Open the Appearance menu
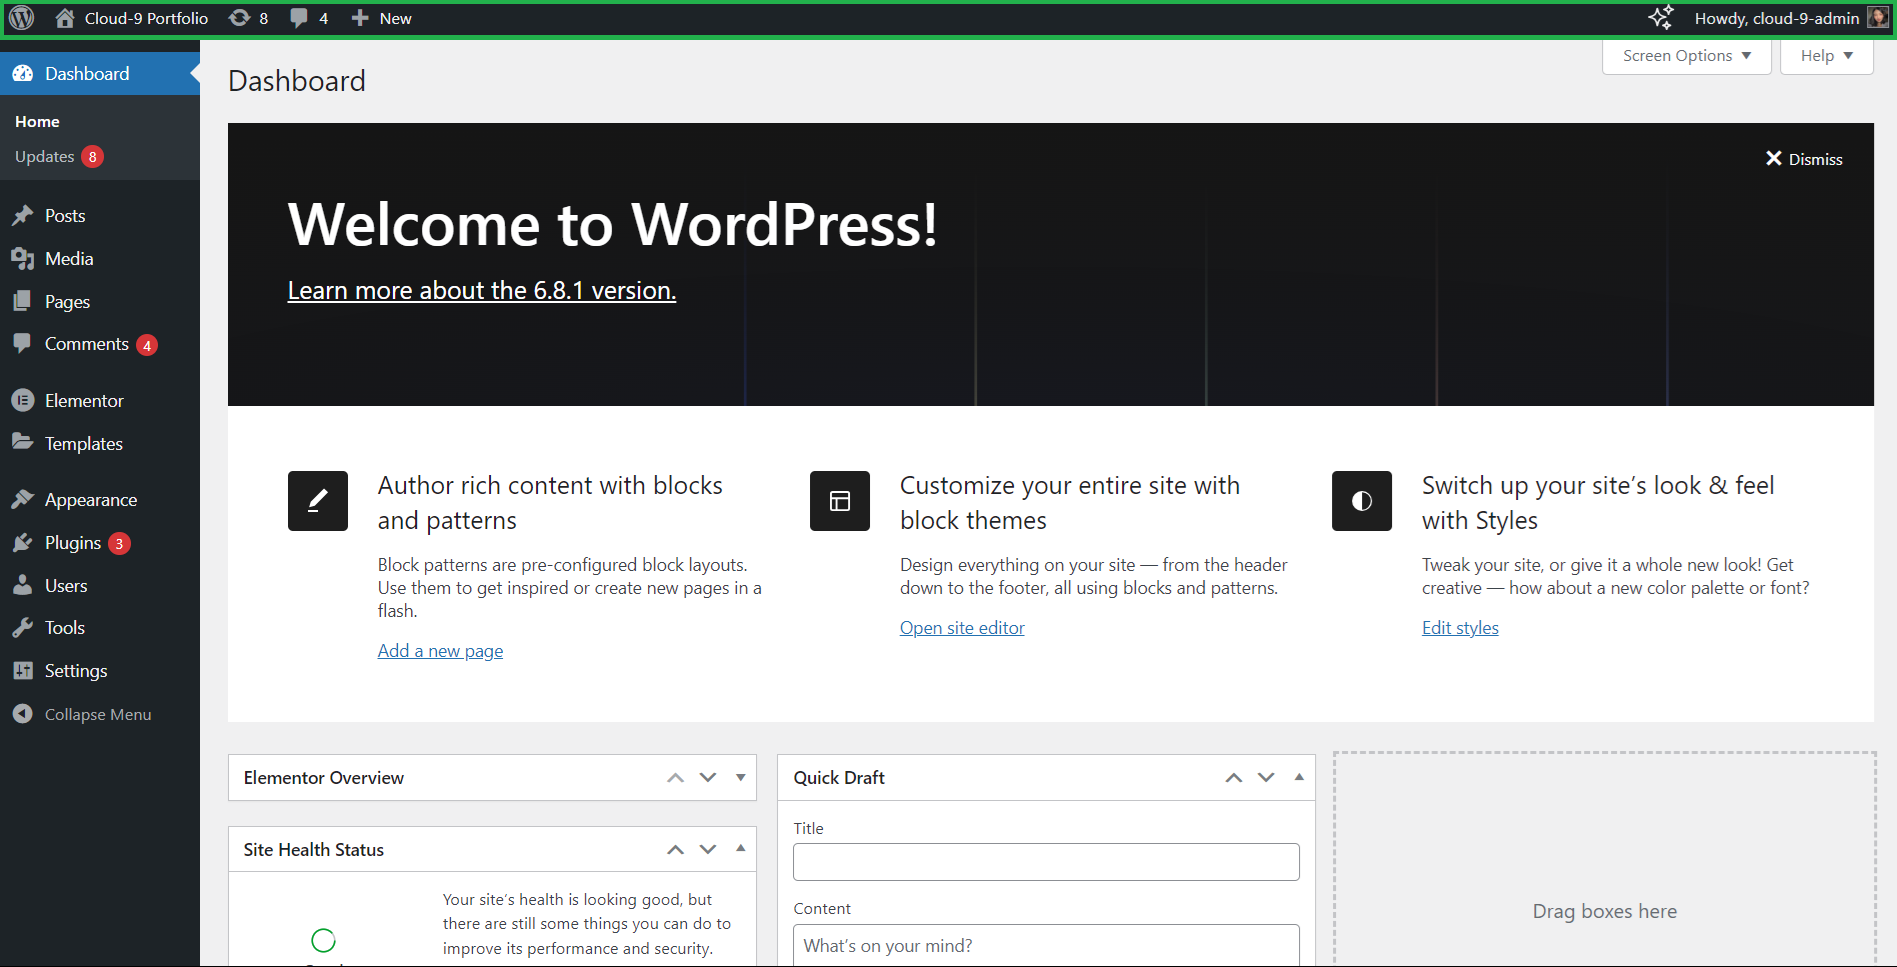 (91, 500)
